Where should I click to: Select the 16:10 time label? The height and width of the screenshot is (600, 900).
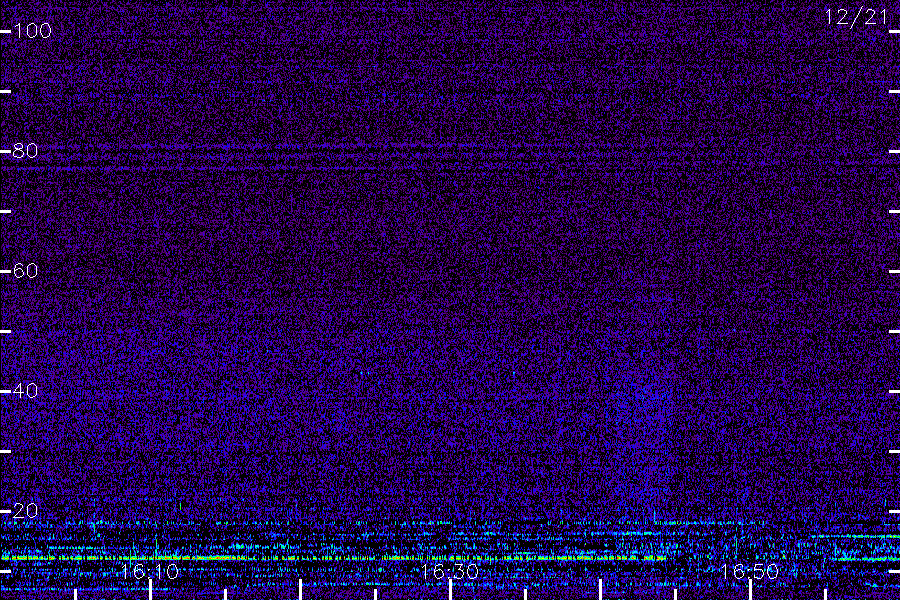click(x=150, y=571)
